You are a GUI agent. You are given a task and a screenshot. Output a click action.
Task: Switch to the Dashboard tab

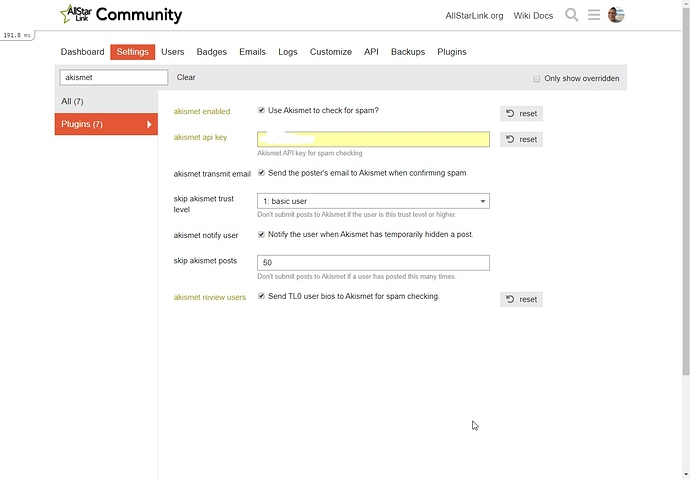pyautogui.click(x=82, y=52)
